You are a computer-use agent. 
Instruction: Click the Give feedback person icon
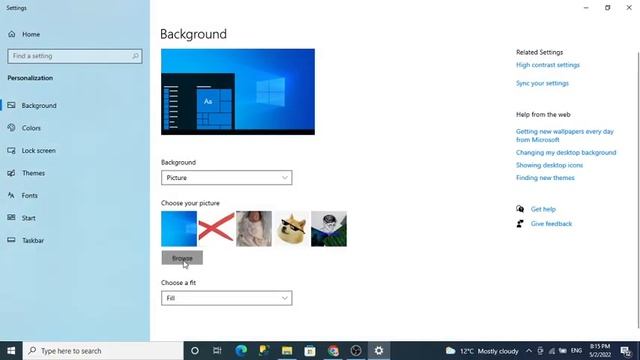(520, 224)
